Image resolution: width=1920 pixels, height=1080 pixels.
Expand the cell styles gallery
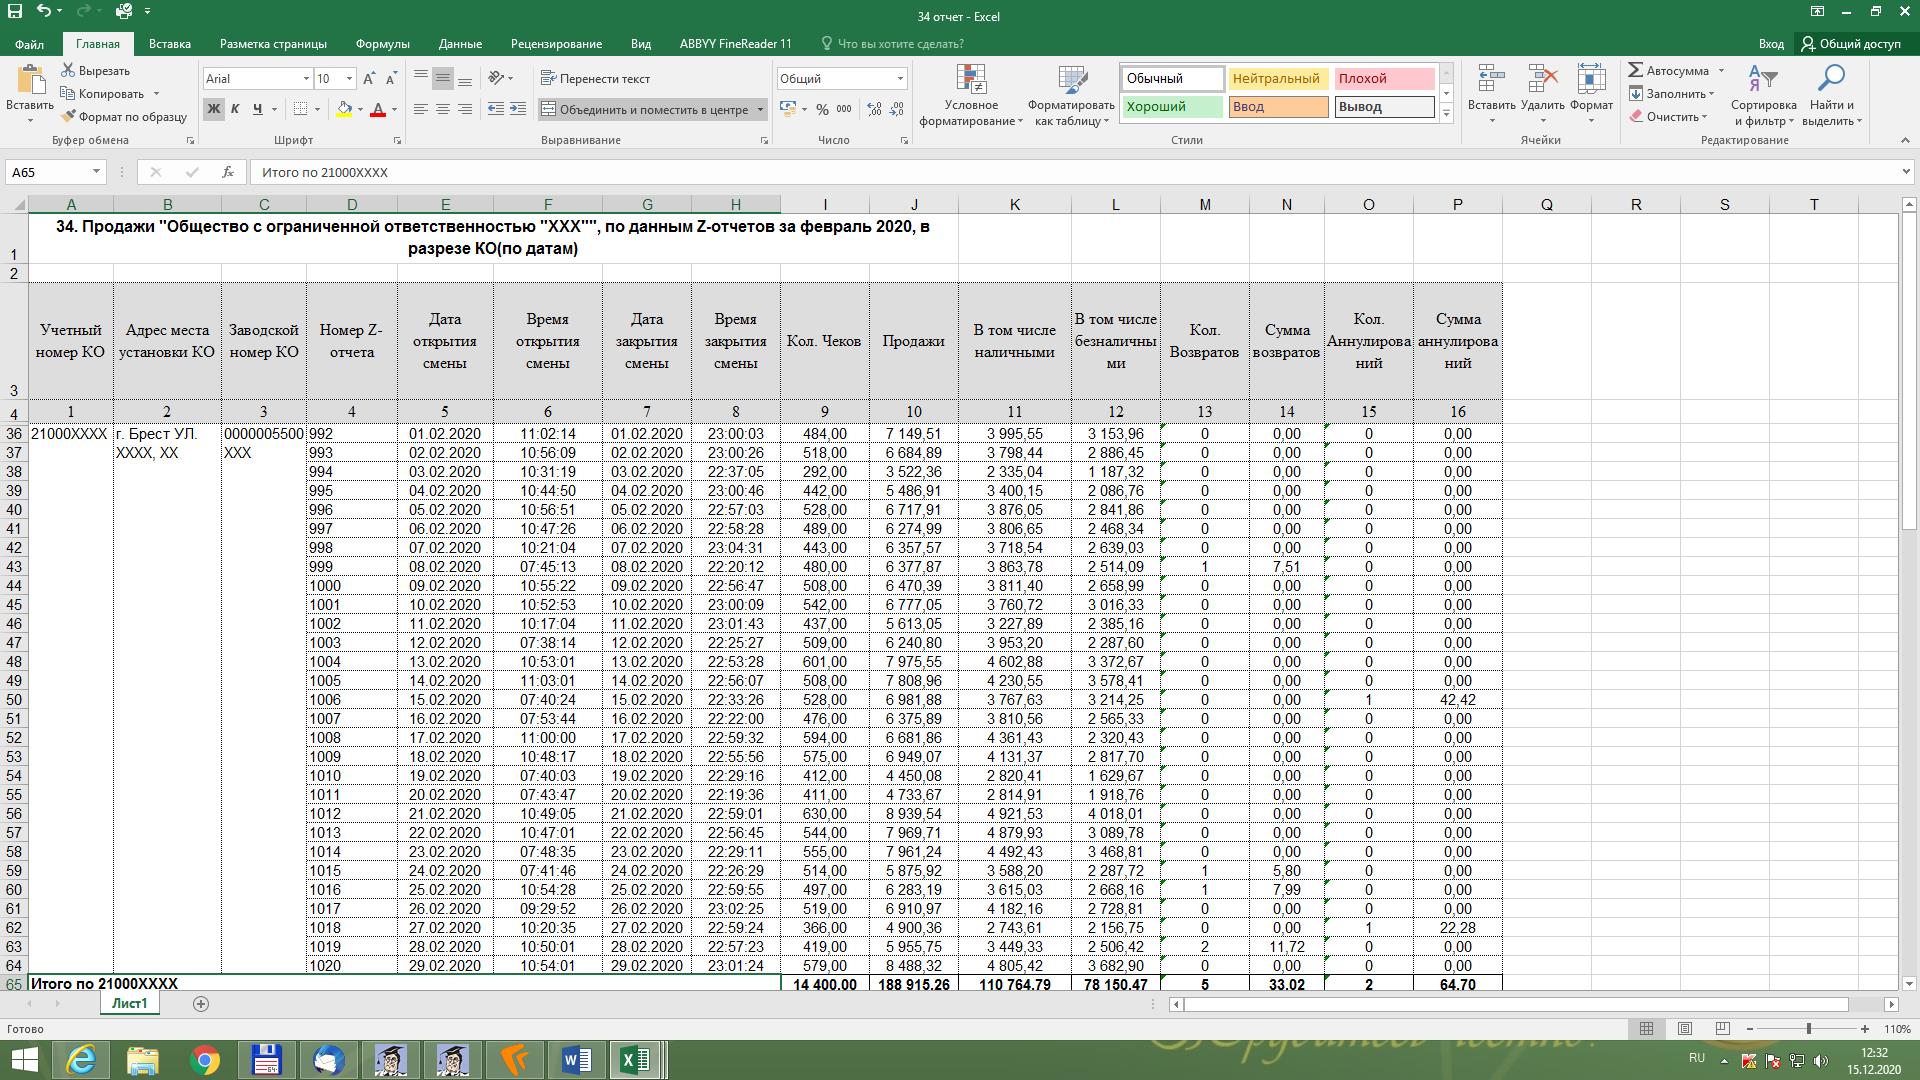tap(1446, 113)
